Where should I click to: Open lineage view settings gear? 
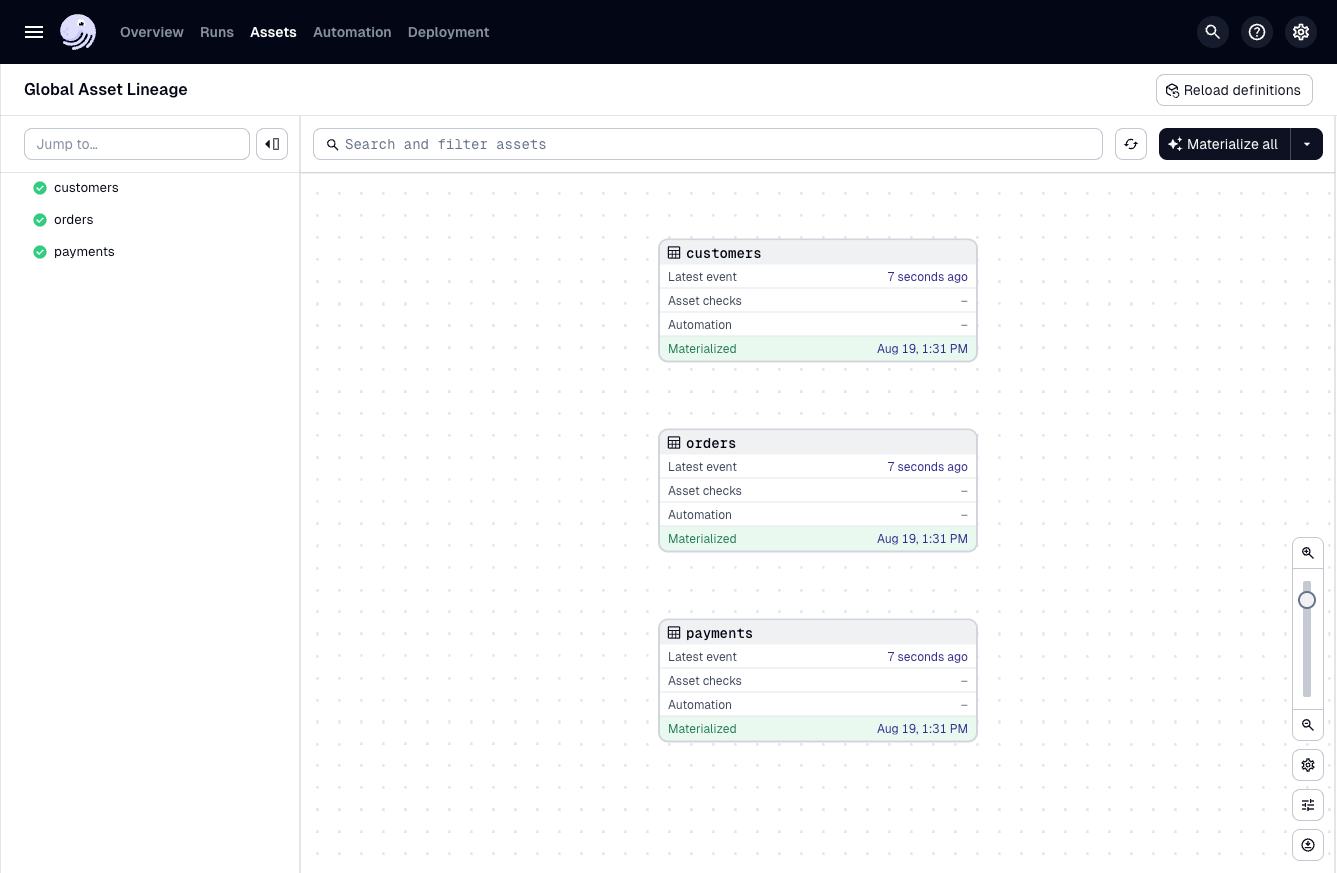click(x=1307, y=765)
